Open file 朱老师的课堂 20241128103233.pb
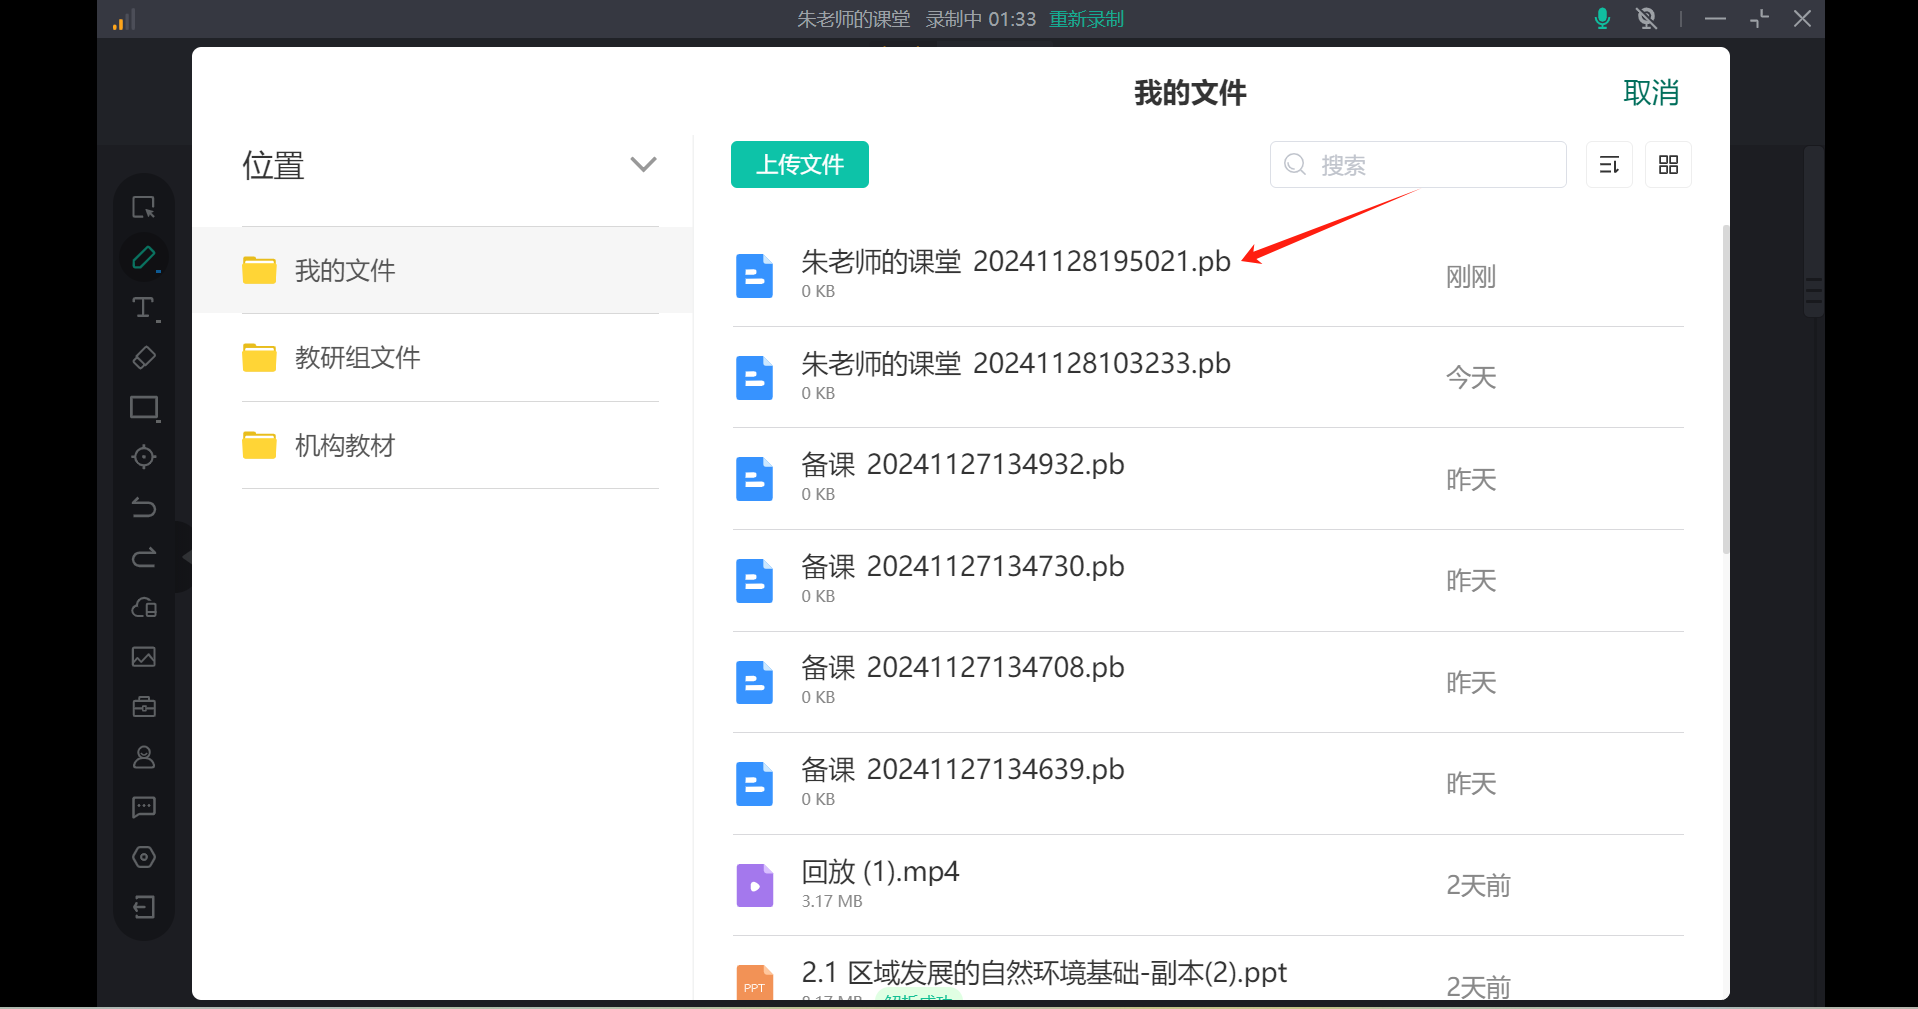The height and width of the screenshot is (1009, 1918). click(1208, 377)
